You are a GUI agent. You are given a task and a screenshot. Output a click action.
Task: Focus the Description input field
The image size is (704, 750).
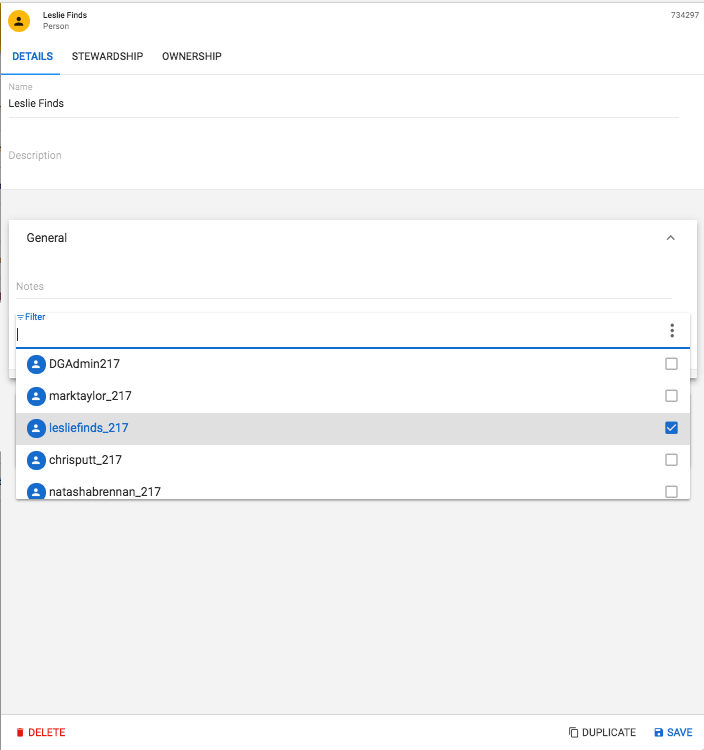(x=340, y=156)
